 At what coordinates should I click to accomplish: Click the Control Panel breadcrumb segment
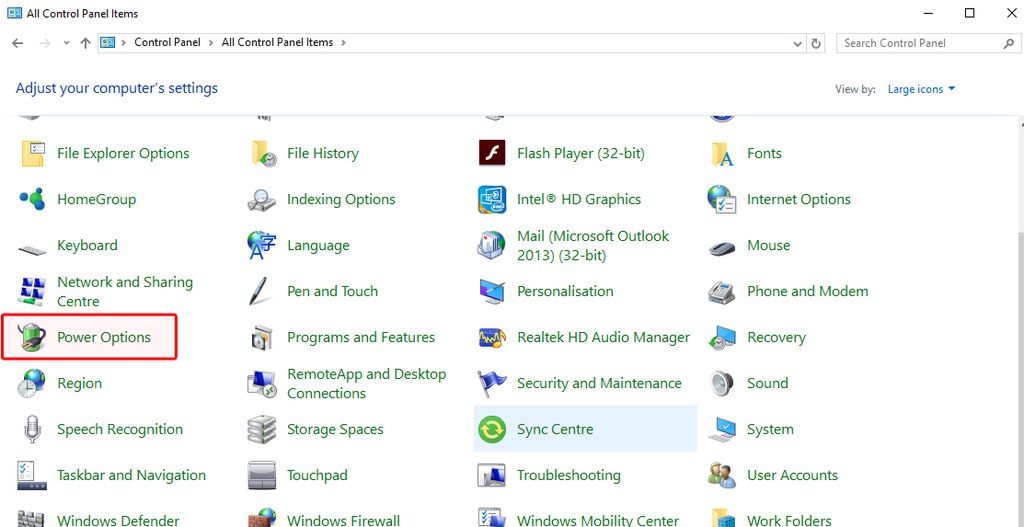(x=167, y=42)
